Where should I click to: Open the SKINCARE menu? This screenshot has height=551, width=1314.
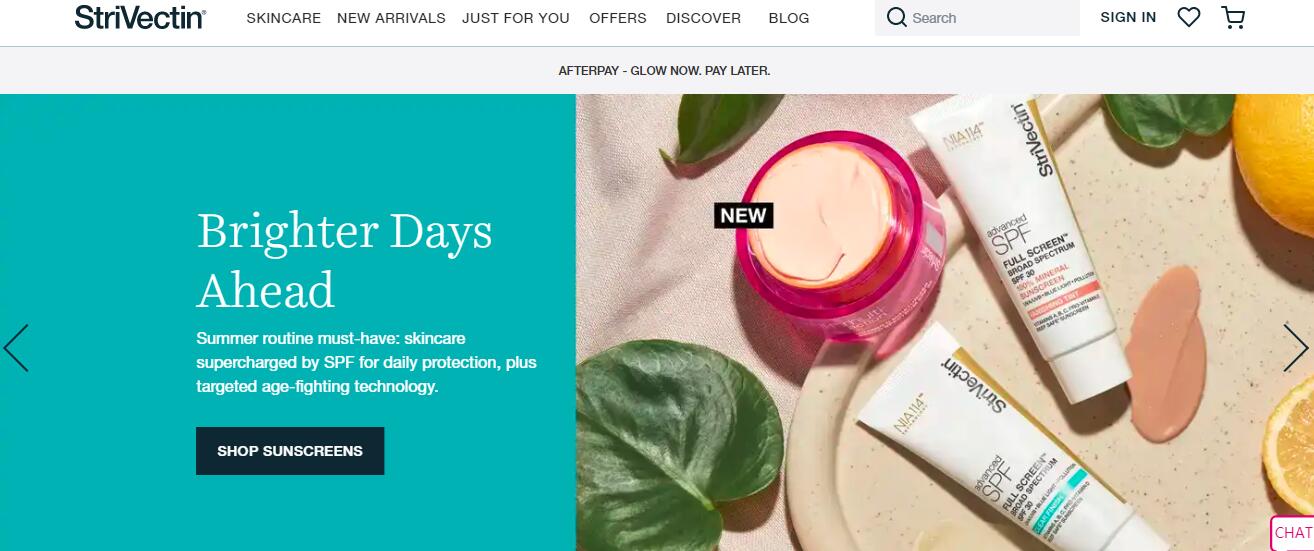[x=284, y=18]
